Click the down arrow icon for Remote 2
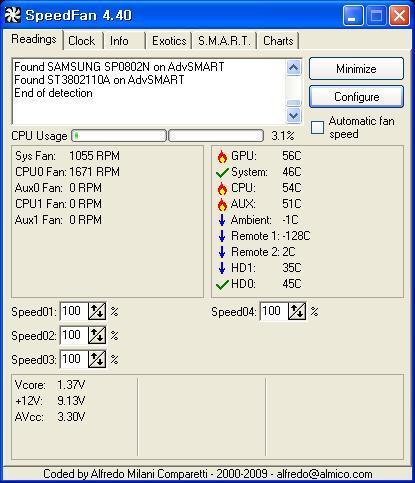The width and height of the screenshot is (415, 483). (x=222, y=252)
